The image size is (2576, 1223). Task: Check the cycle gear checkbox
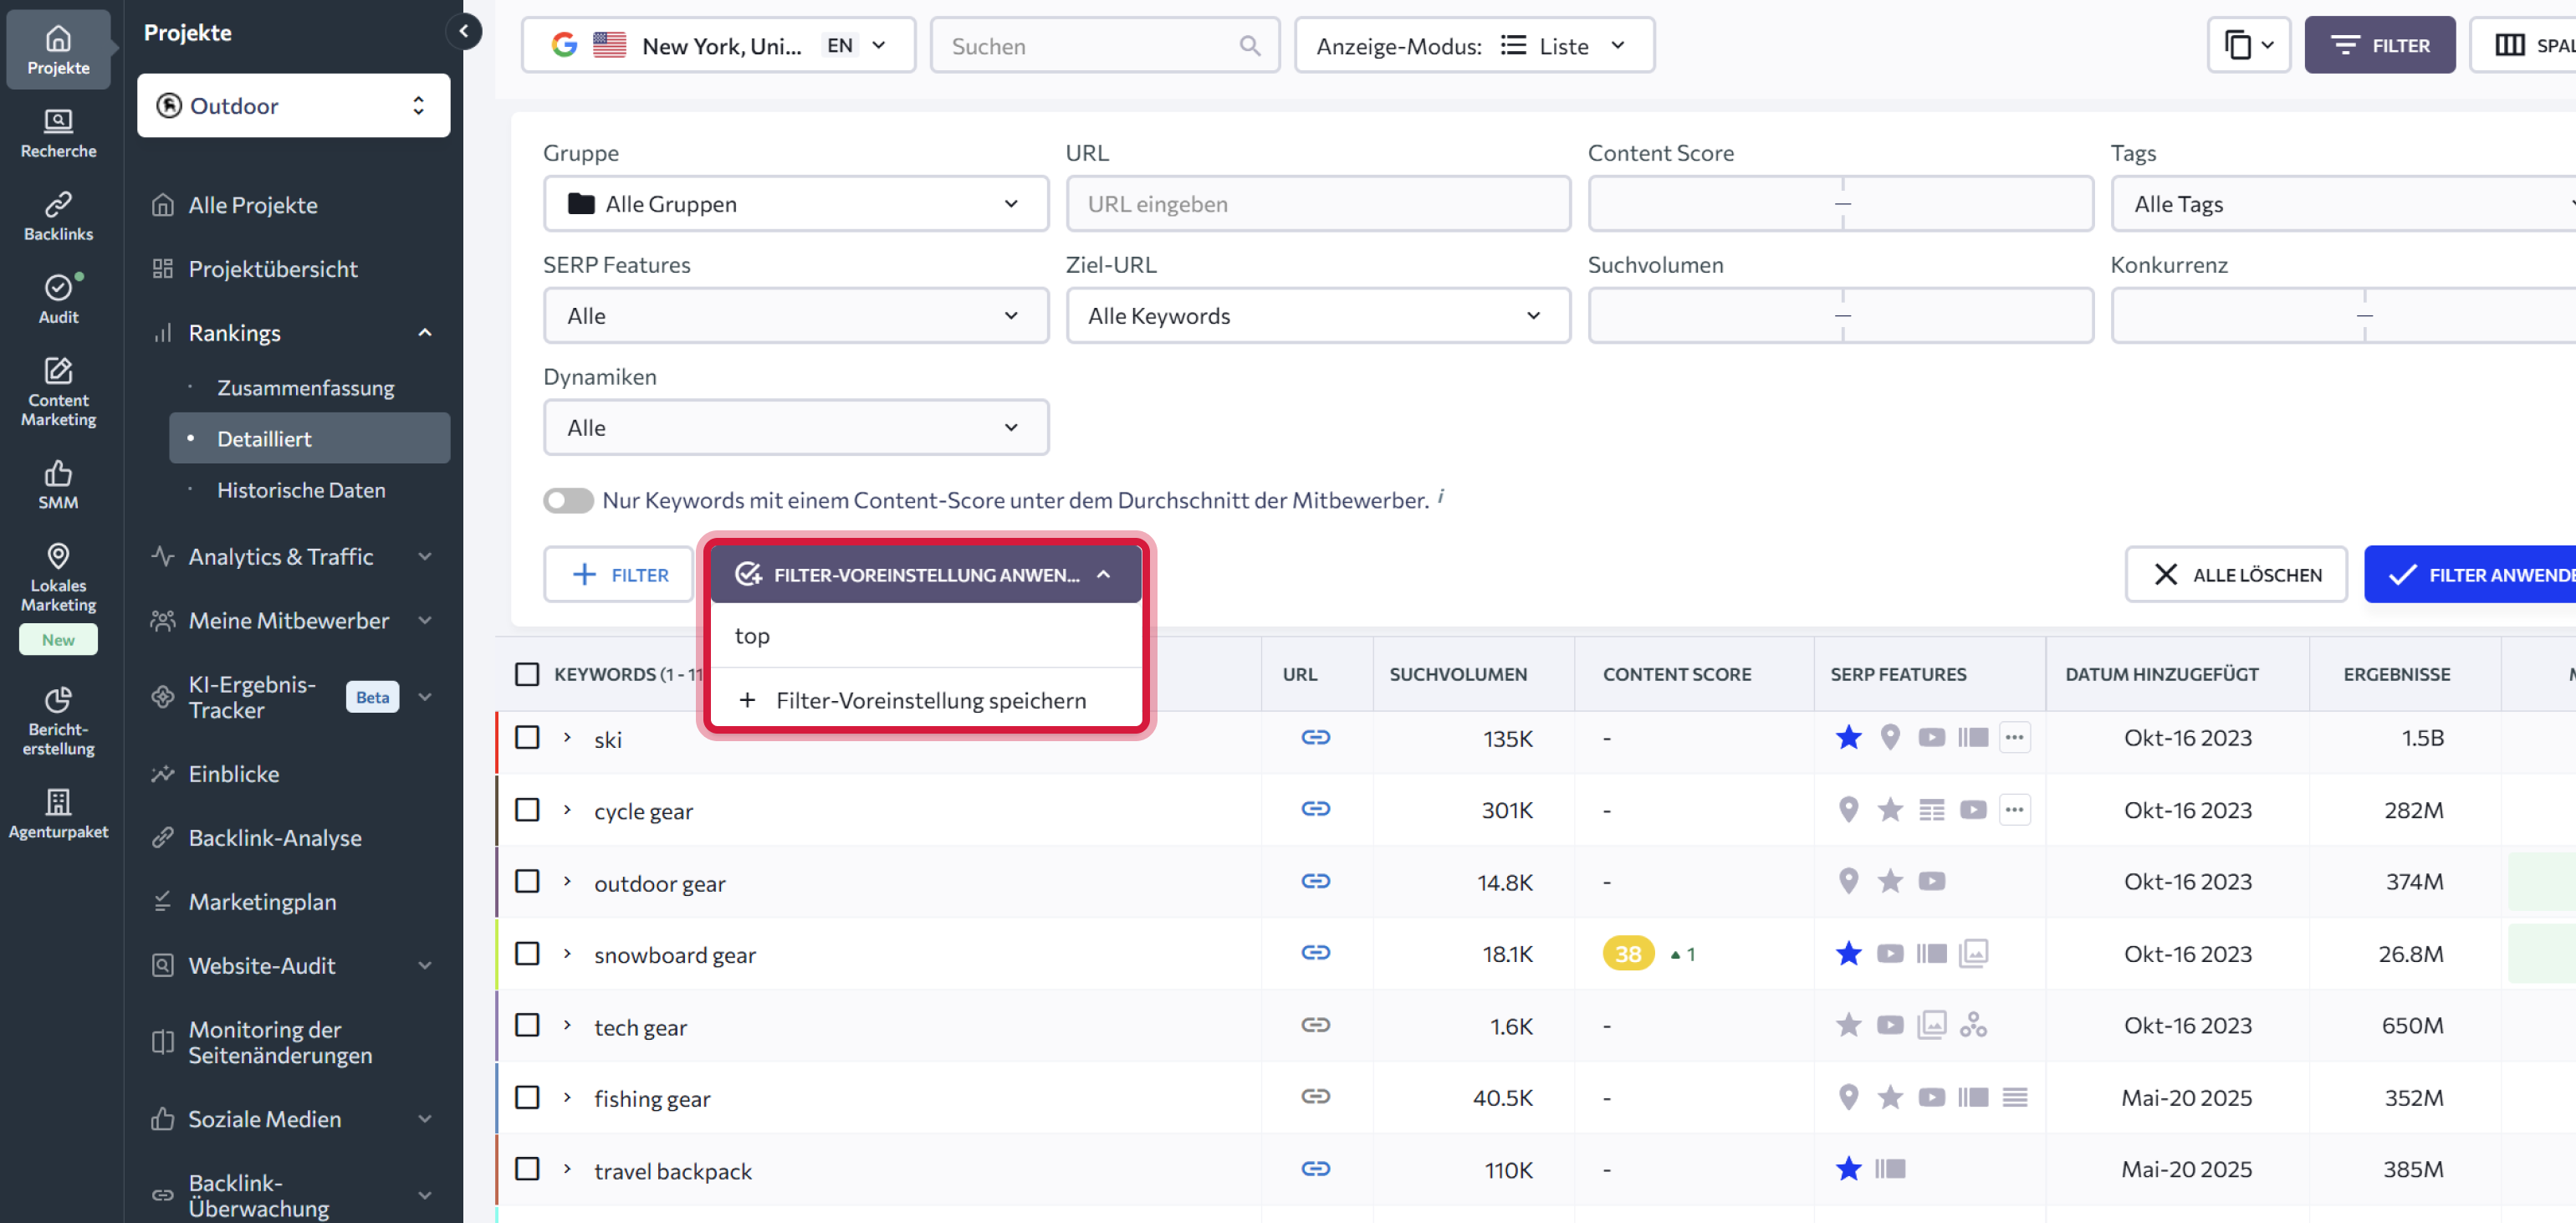(527, 809)
